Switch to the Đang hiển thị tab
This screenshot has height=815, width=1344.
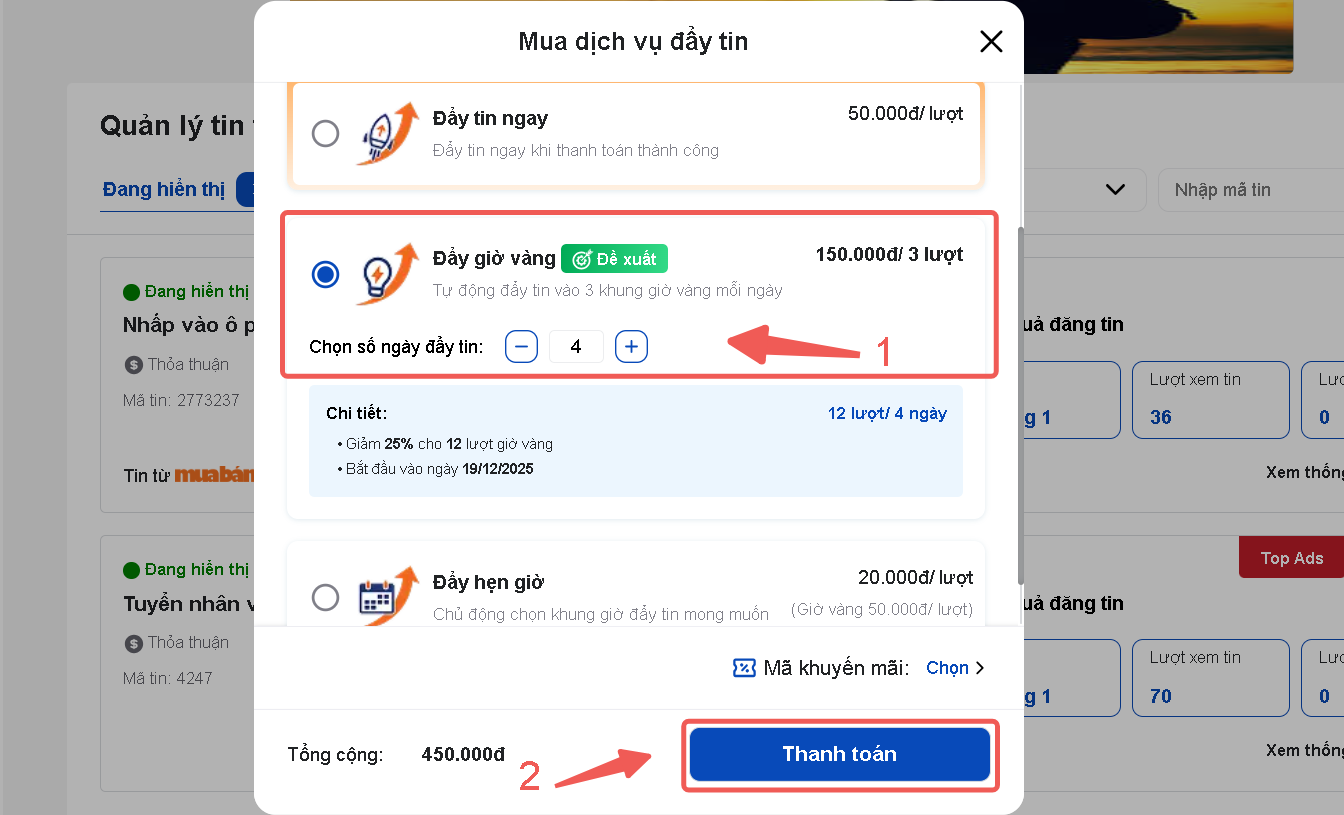point(163,189)
